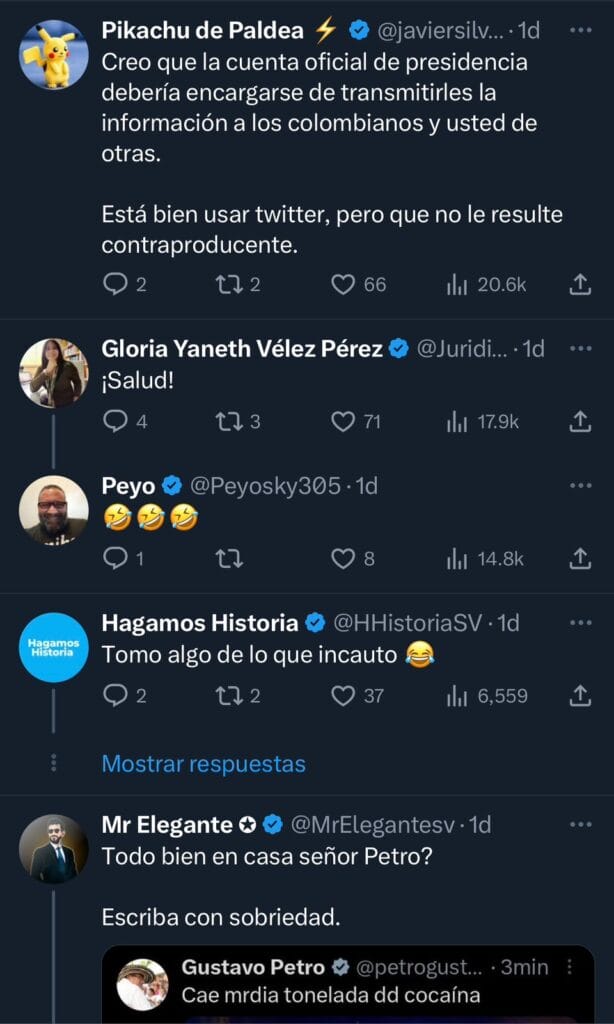Like the Hagamos Historia tweet
614x1024 pixels.
344,696
